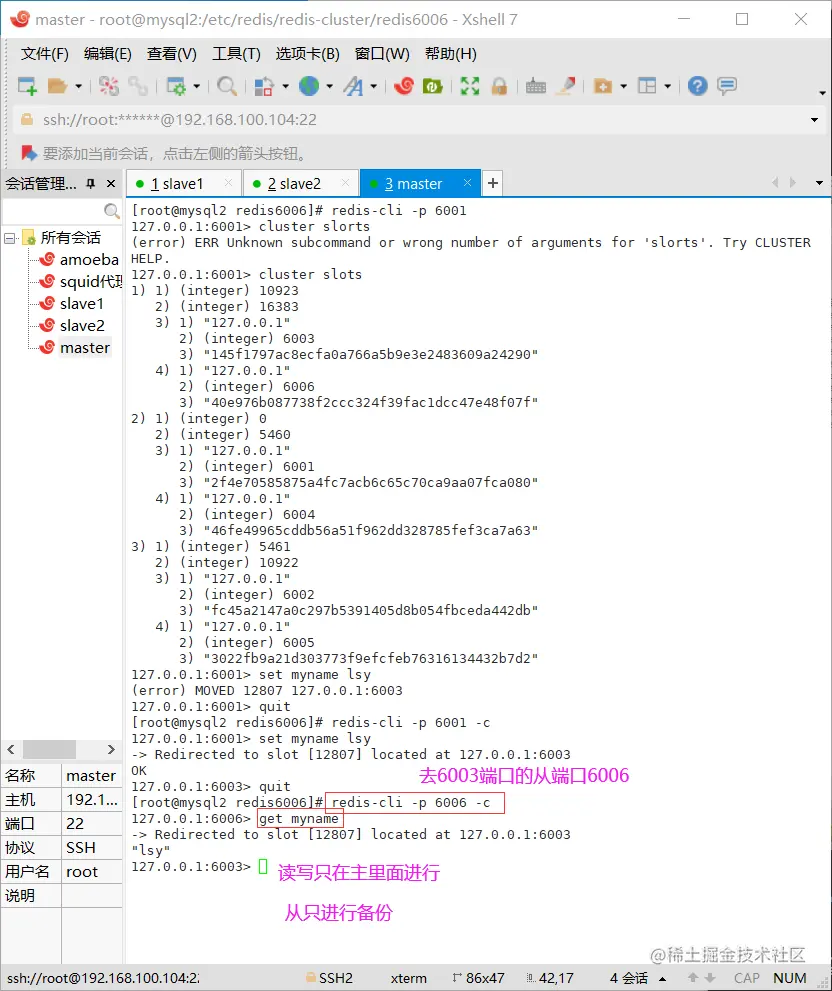The width and height of the screenshot is (832, 991).
Task: Launch Xshell from red swirl toolbar icon
Action: pos(403,86)
